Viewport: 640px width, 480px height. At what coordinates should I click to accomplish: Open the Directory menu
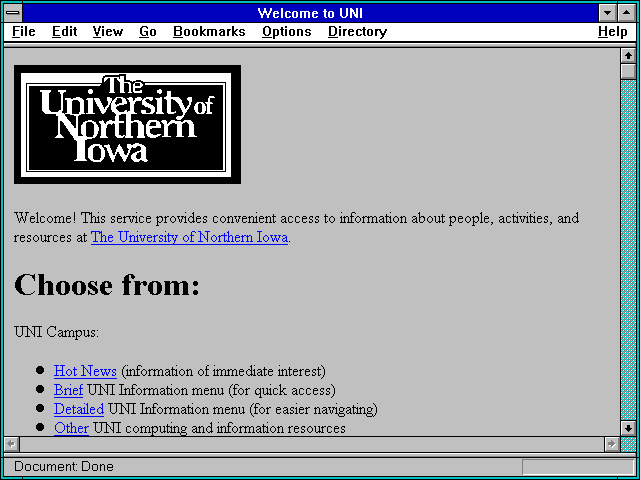[x=358, y=32]
